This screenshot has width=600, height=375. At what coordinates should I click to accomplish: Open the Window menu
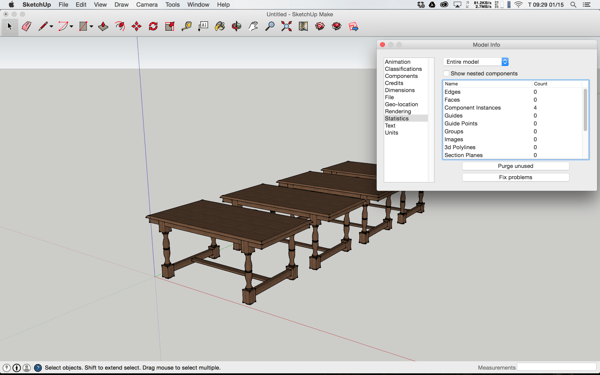[x=198, y=5]
